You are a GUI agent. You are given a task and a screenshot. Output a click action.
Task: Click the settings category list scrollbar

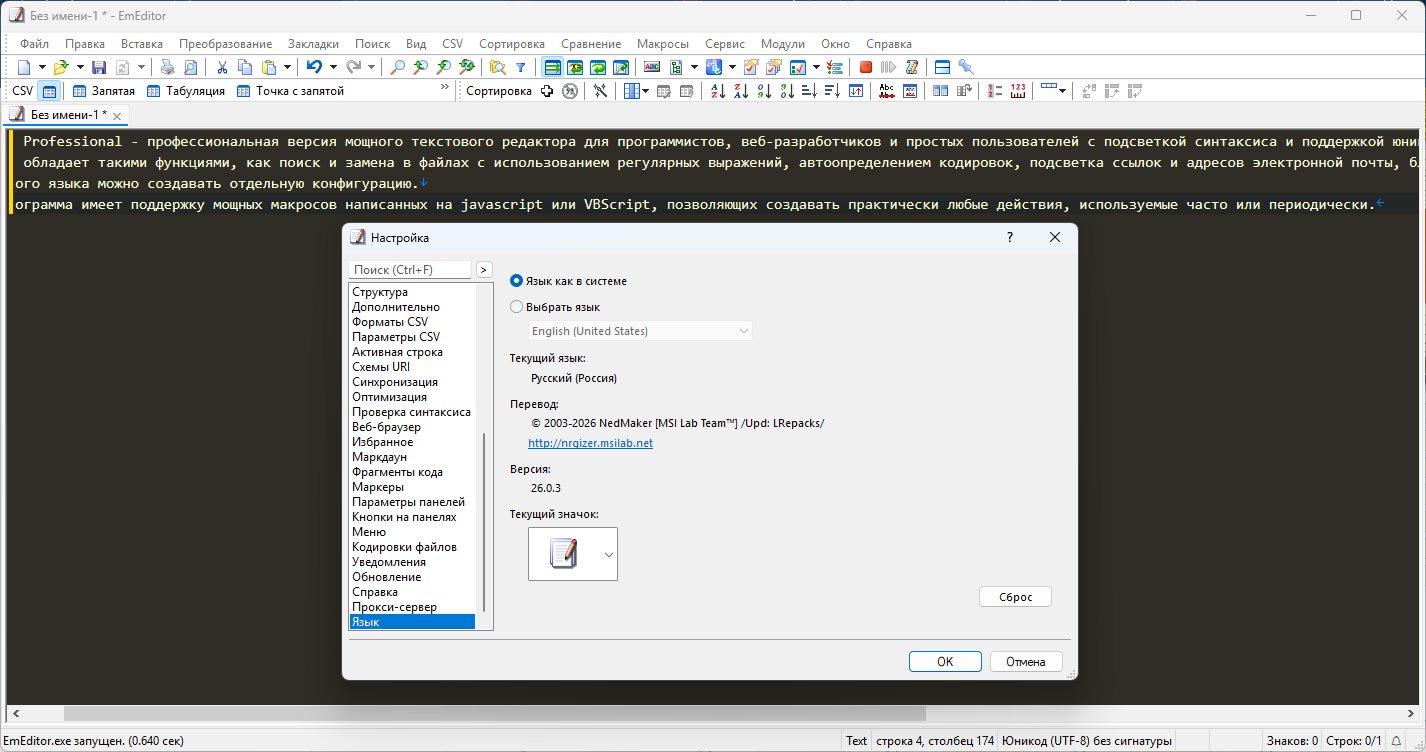(x=485, y=520)
